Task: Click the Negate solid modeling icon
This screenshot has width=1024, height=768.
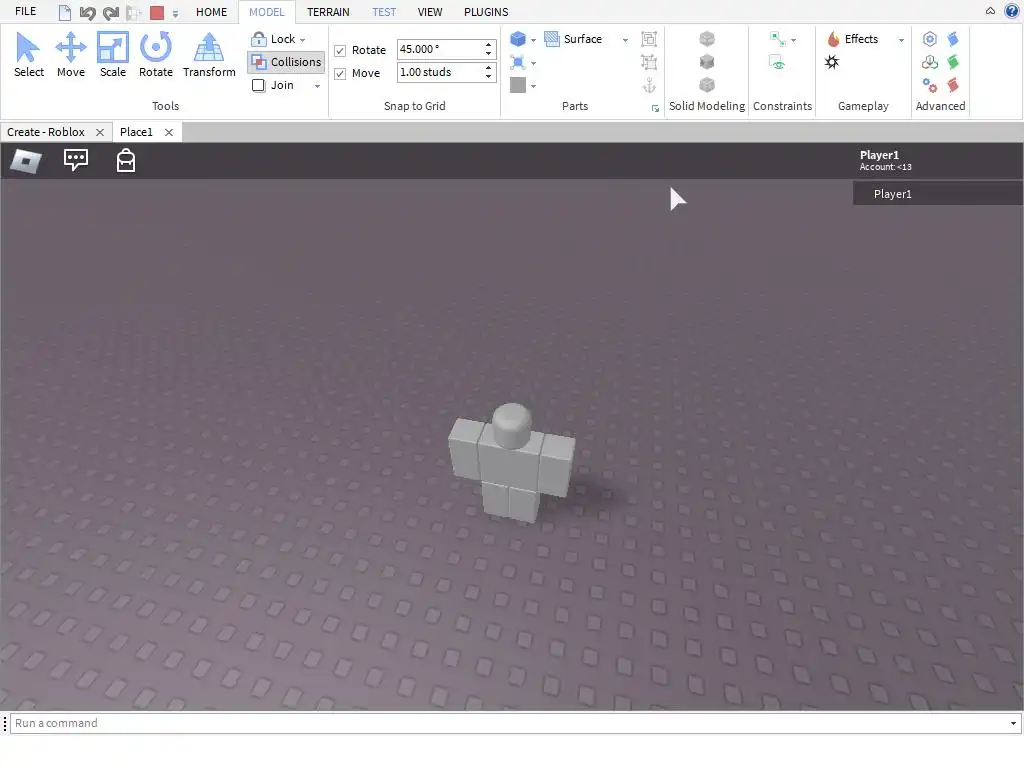Action: pyautogui.click(x=707, y=62)
